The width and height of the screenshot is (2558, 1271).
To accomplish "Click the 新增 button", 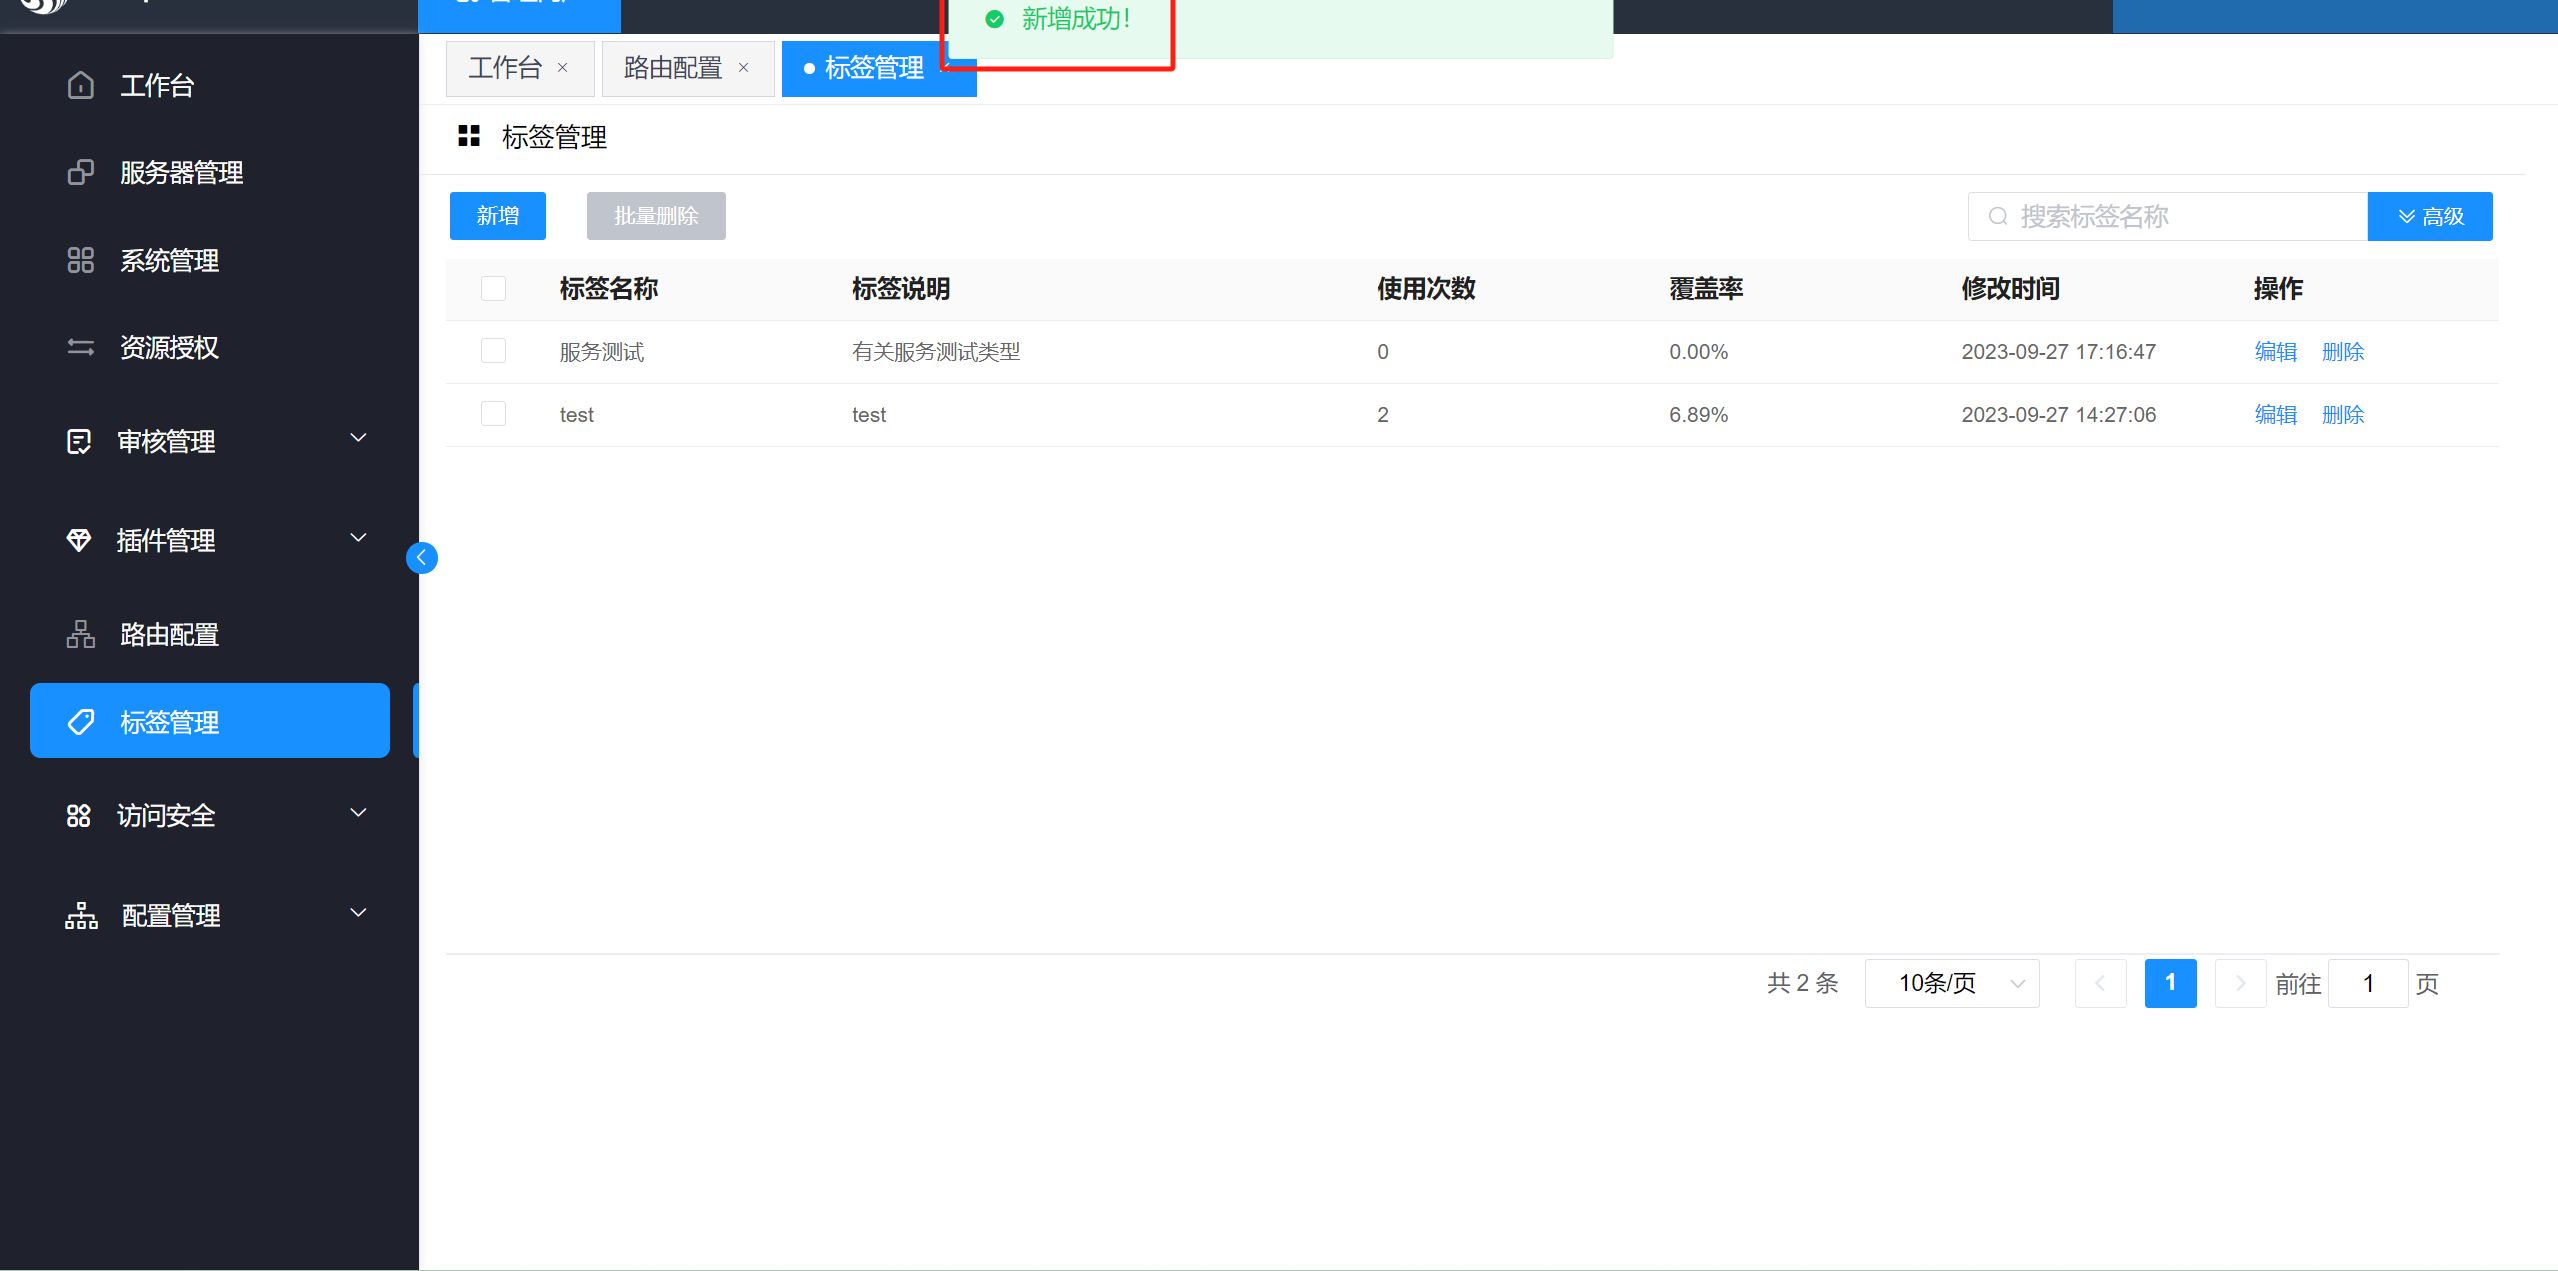I will [x=498, y=216].
